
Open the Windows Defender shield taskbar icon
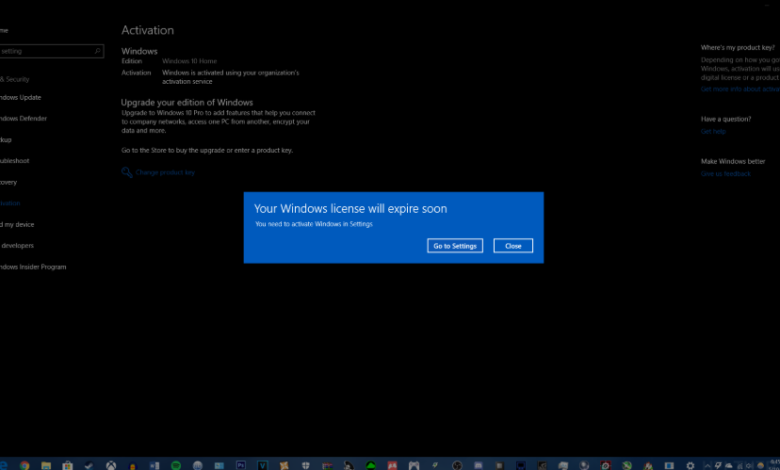point(305,466)
